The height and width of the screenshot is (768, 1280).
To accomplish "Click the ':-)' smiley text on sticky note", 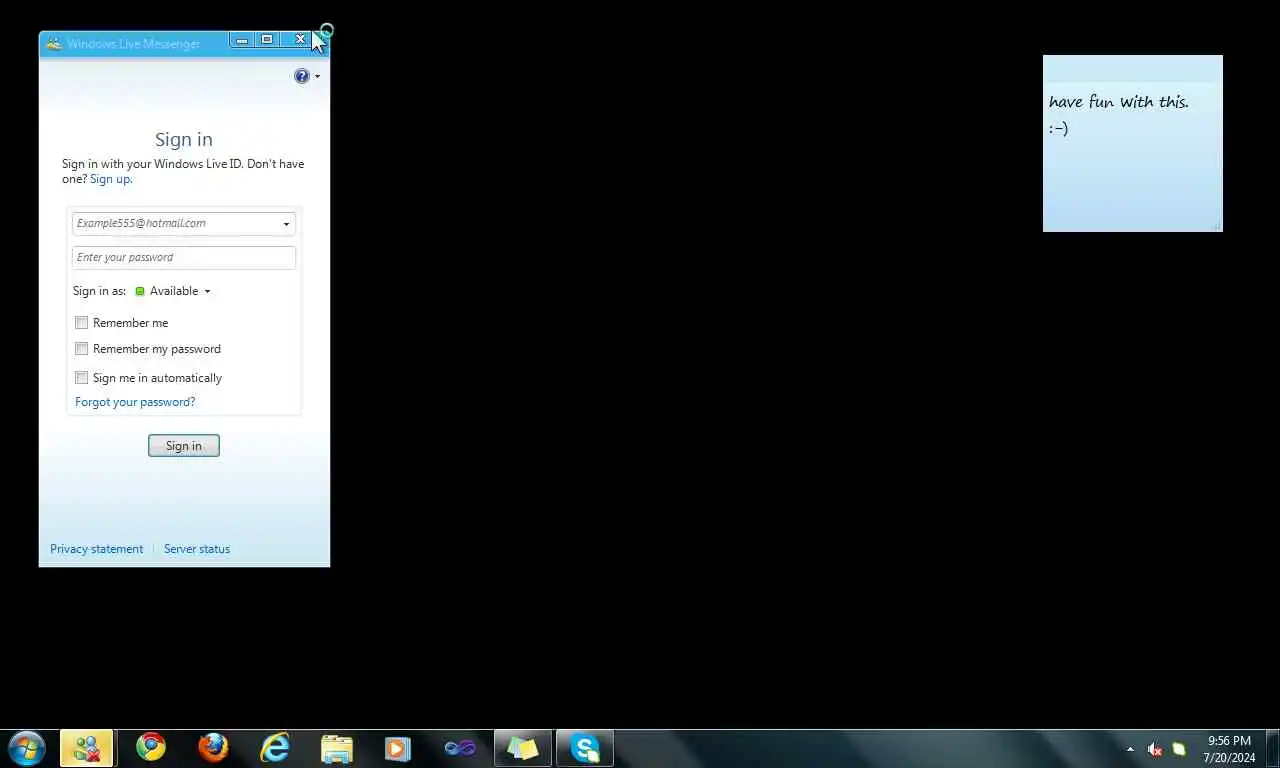I will tap(1059, 128).
